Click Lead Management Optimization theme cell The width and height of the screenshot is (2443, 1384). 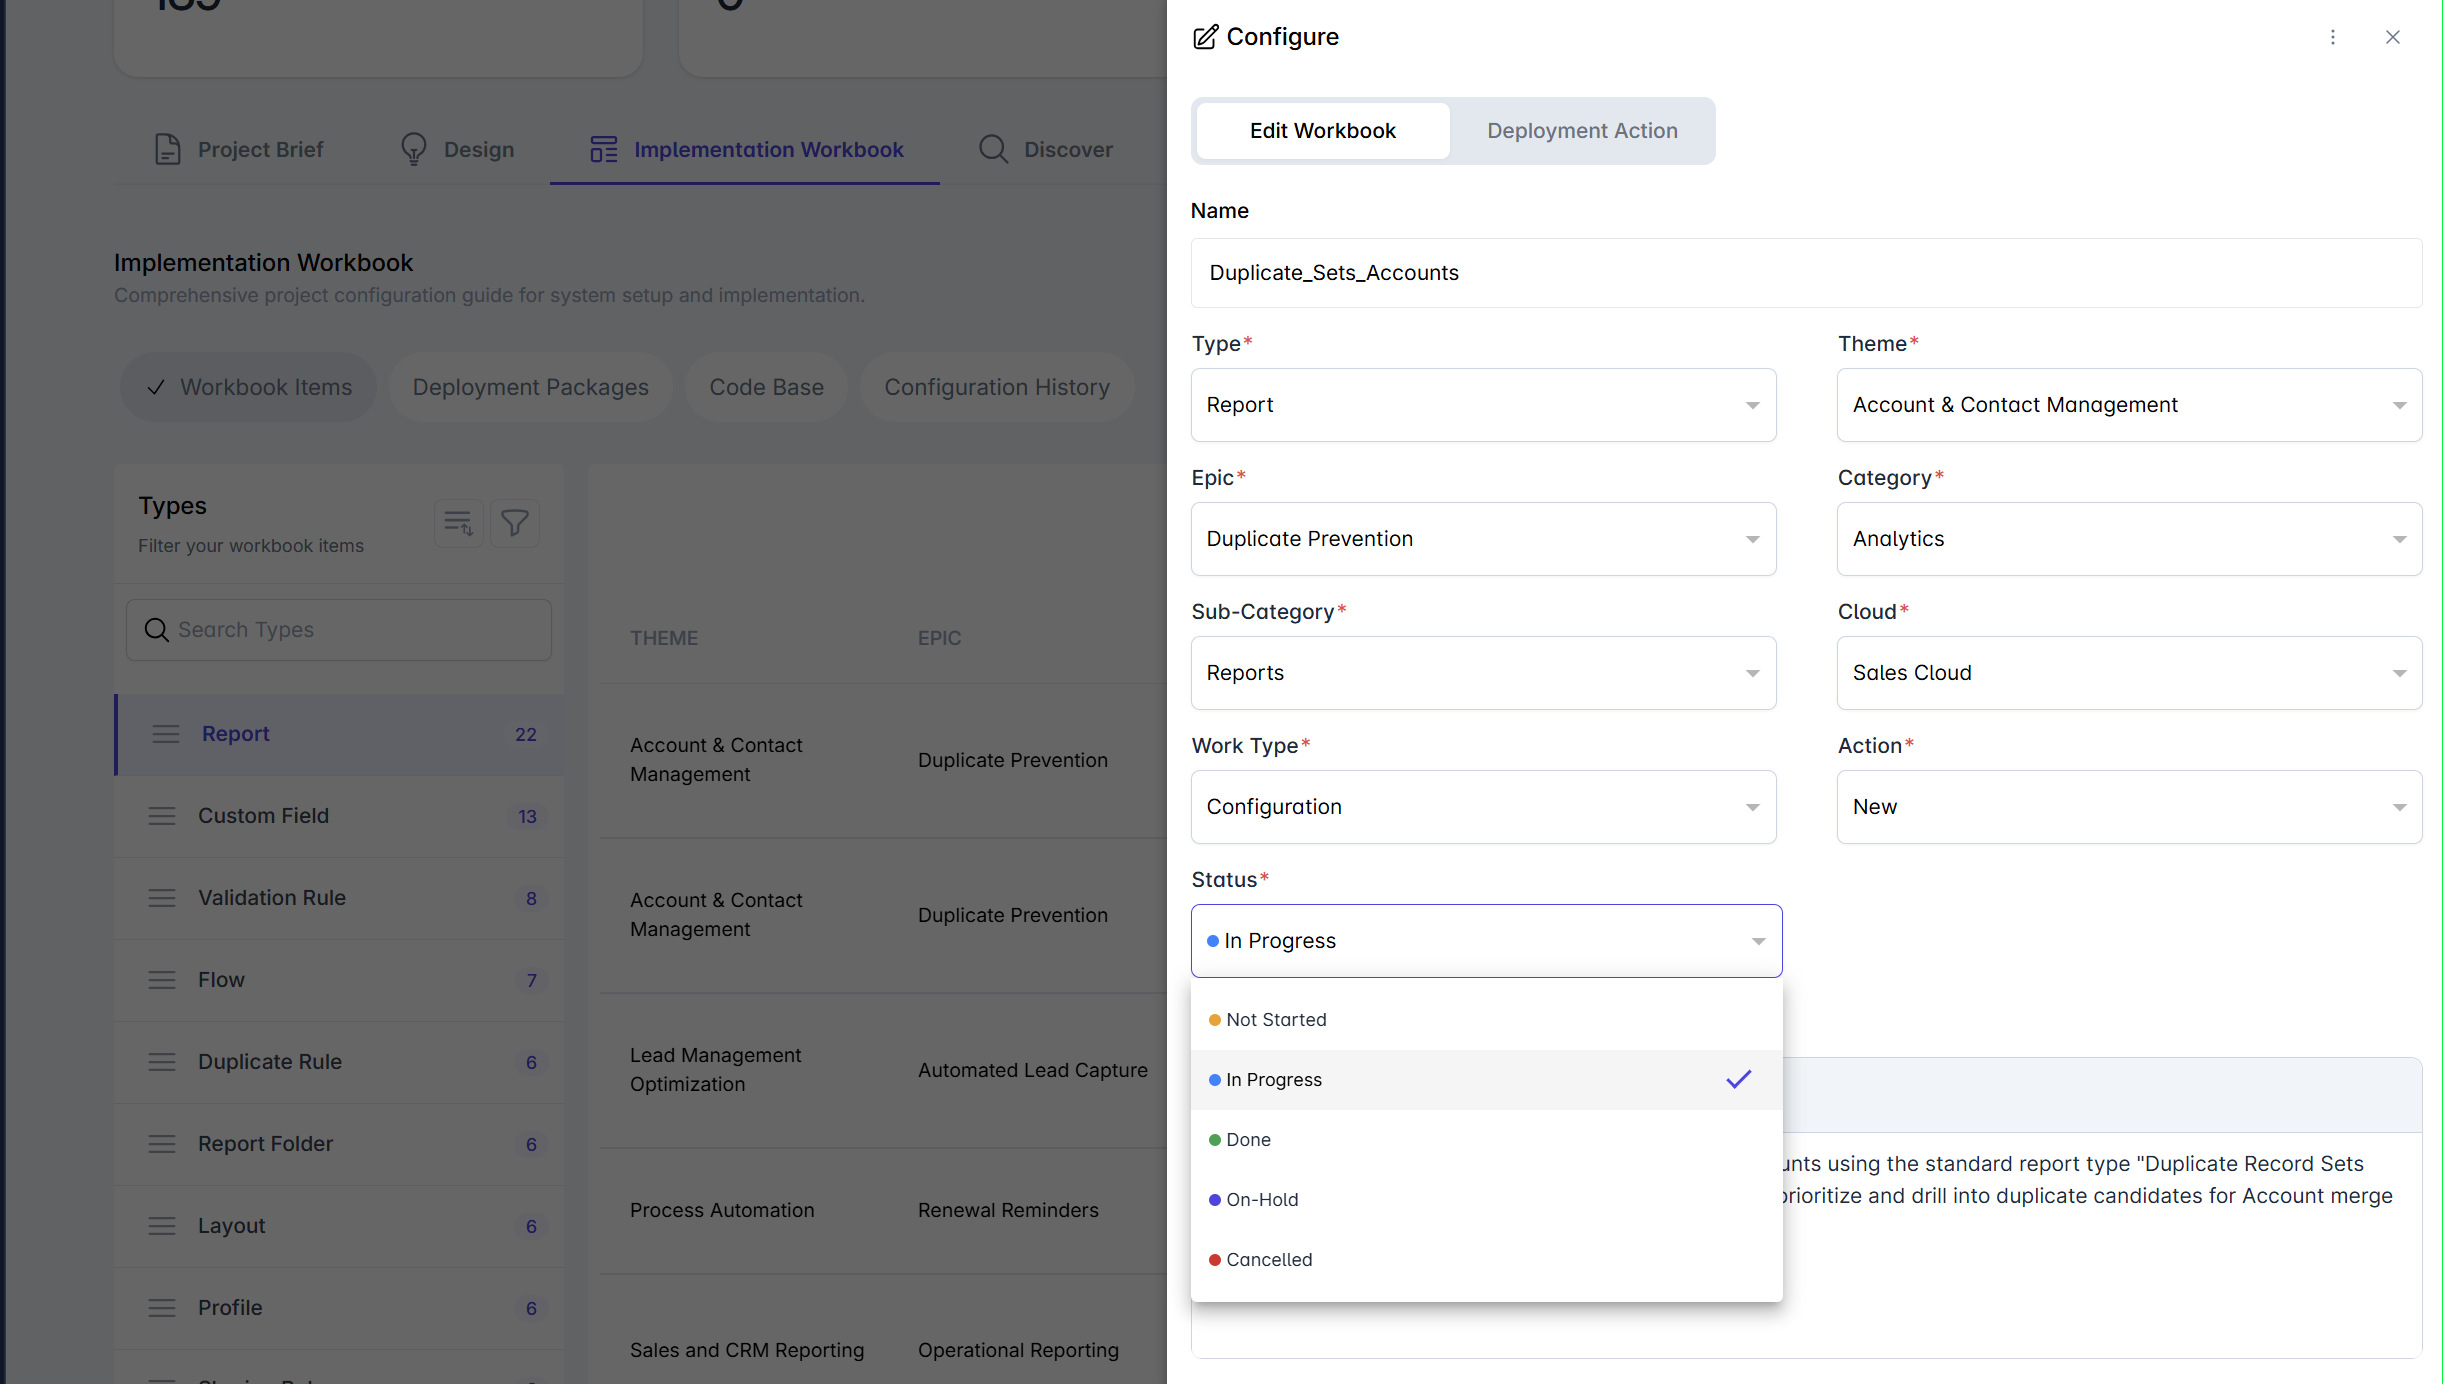[x=715, y=1070]
